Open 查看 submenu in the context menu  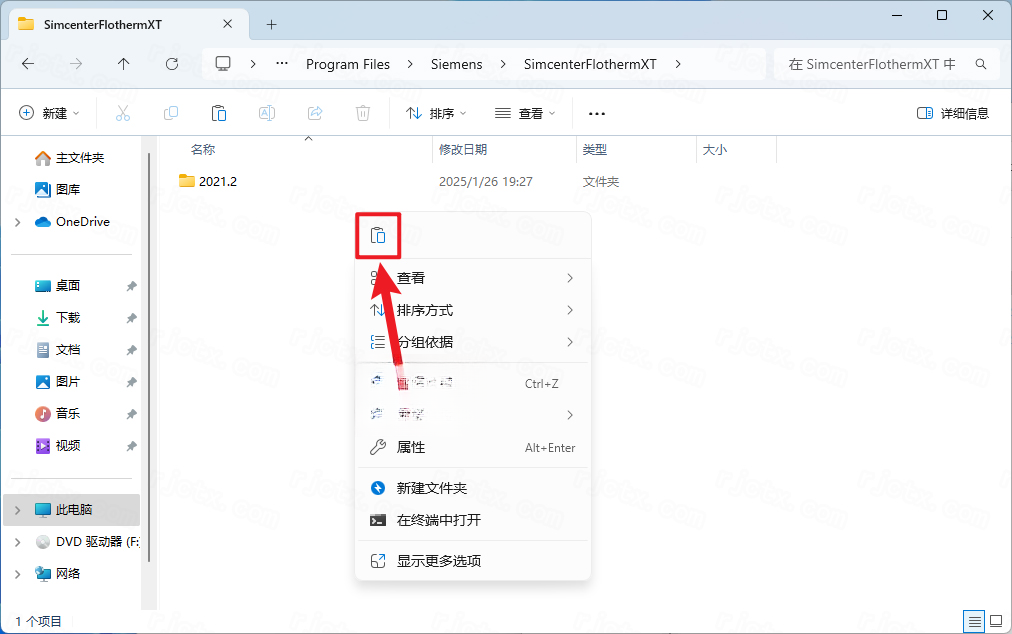click(x=472, y=278)
